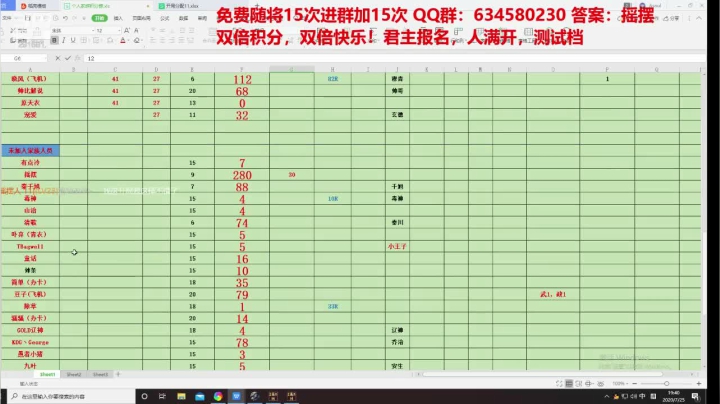Open the Insert ribbon tab
Screen dimensions: 720x404
[x=118, y=18]
